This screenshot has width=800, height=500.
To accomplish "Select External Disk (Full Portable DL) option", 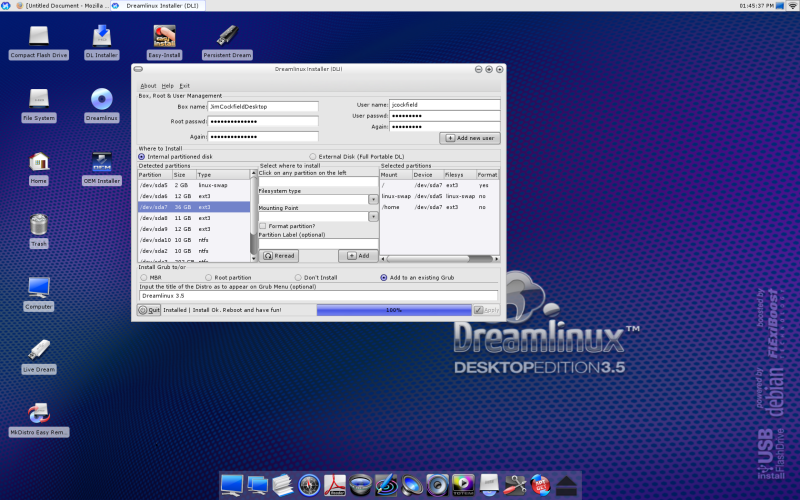I will click(313, 157).
